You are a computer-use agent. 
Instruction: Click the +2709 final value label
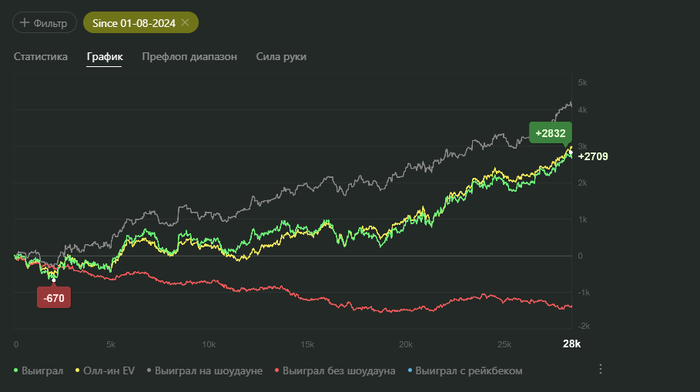[593, 156]
